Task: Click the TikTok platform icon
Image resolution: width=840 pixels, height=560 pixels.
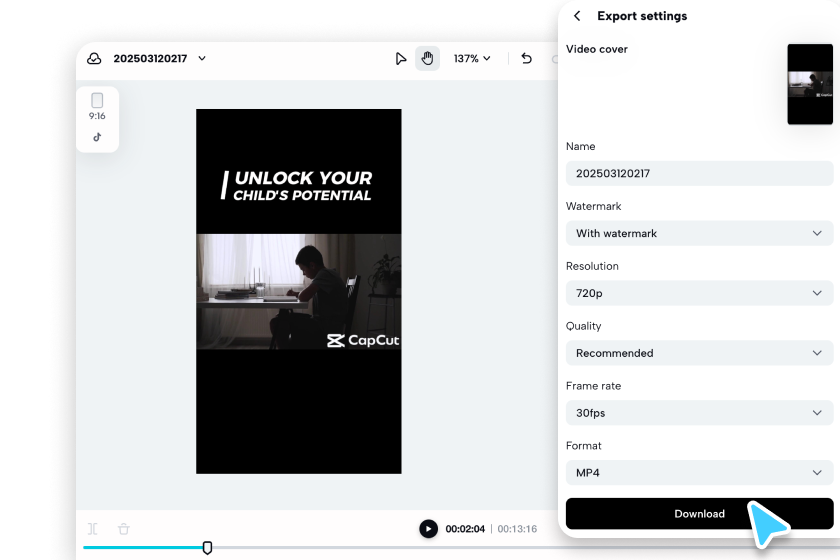Action: click(x=97, y=137)
